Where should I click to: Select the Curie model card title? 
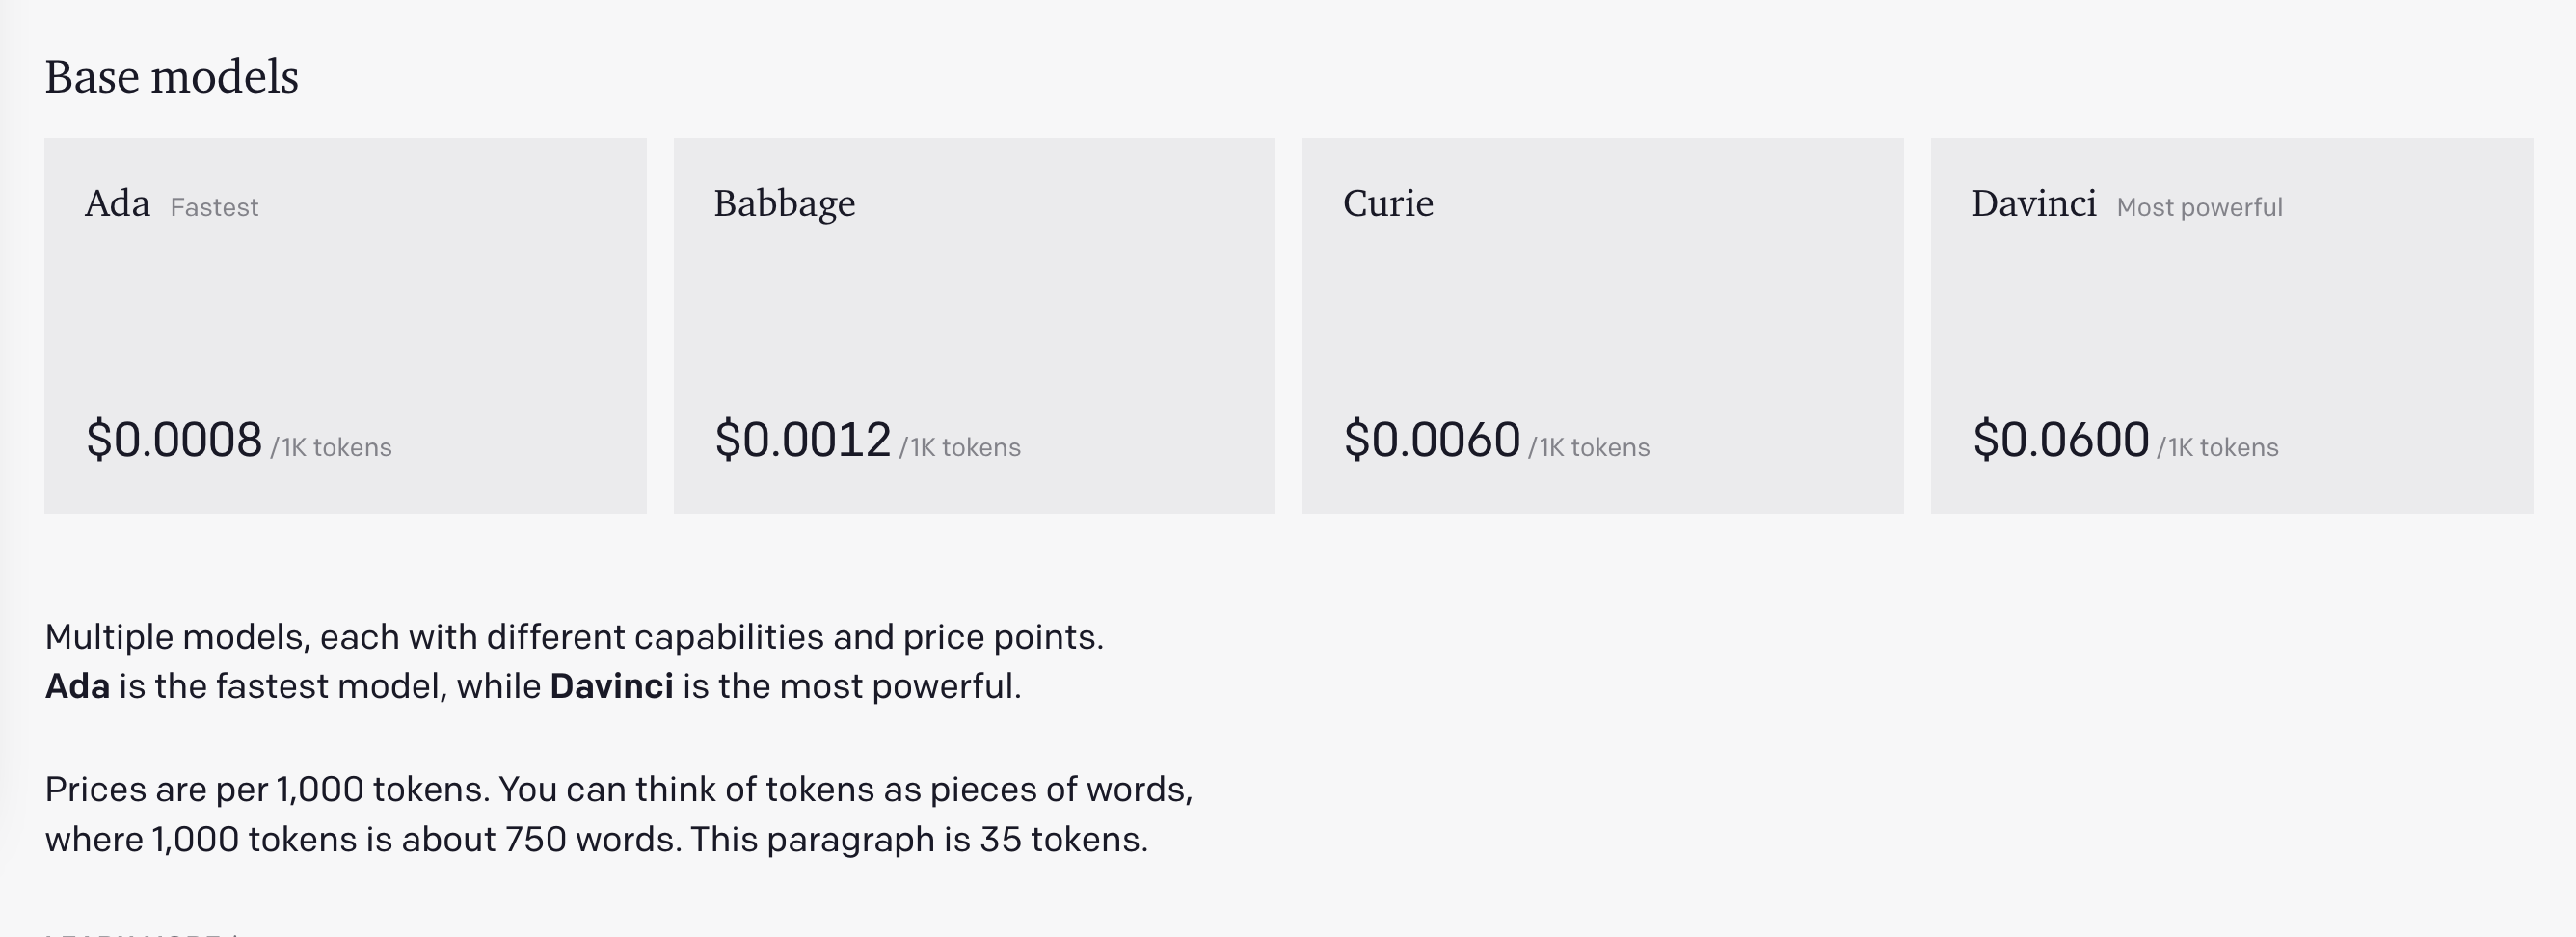[x=1388, y=204]
